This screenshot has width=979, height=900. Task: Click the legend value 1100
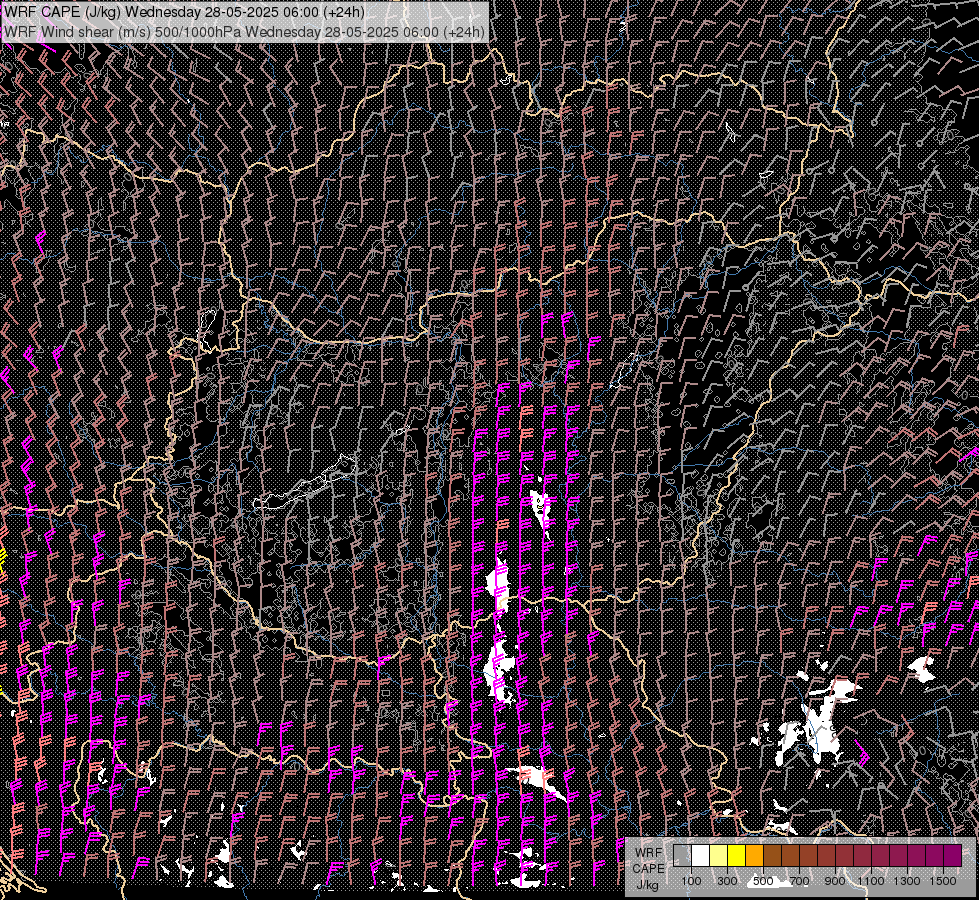tap(870, 881)
